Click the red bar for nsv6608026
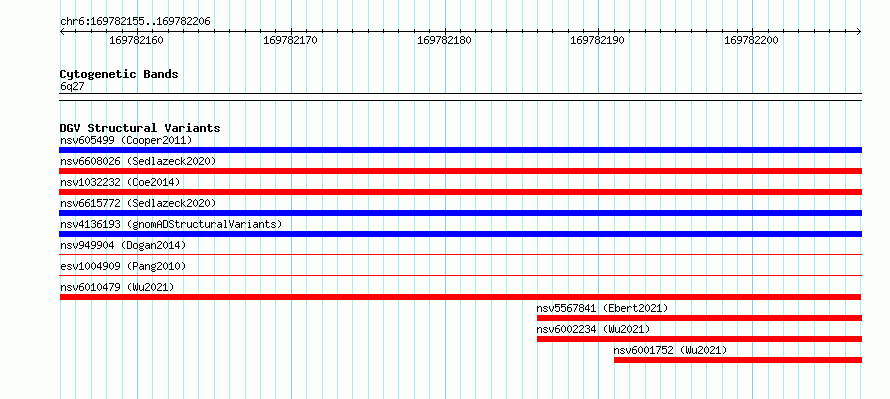The image size is (890, 399). pyautogui.click(x=460, y=171)
